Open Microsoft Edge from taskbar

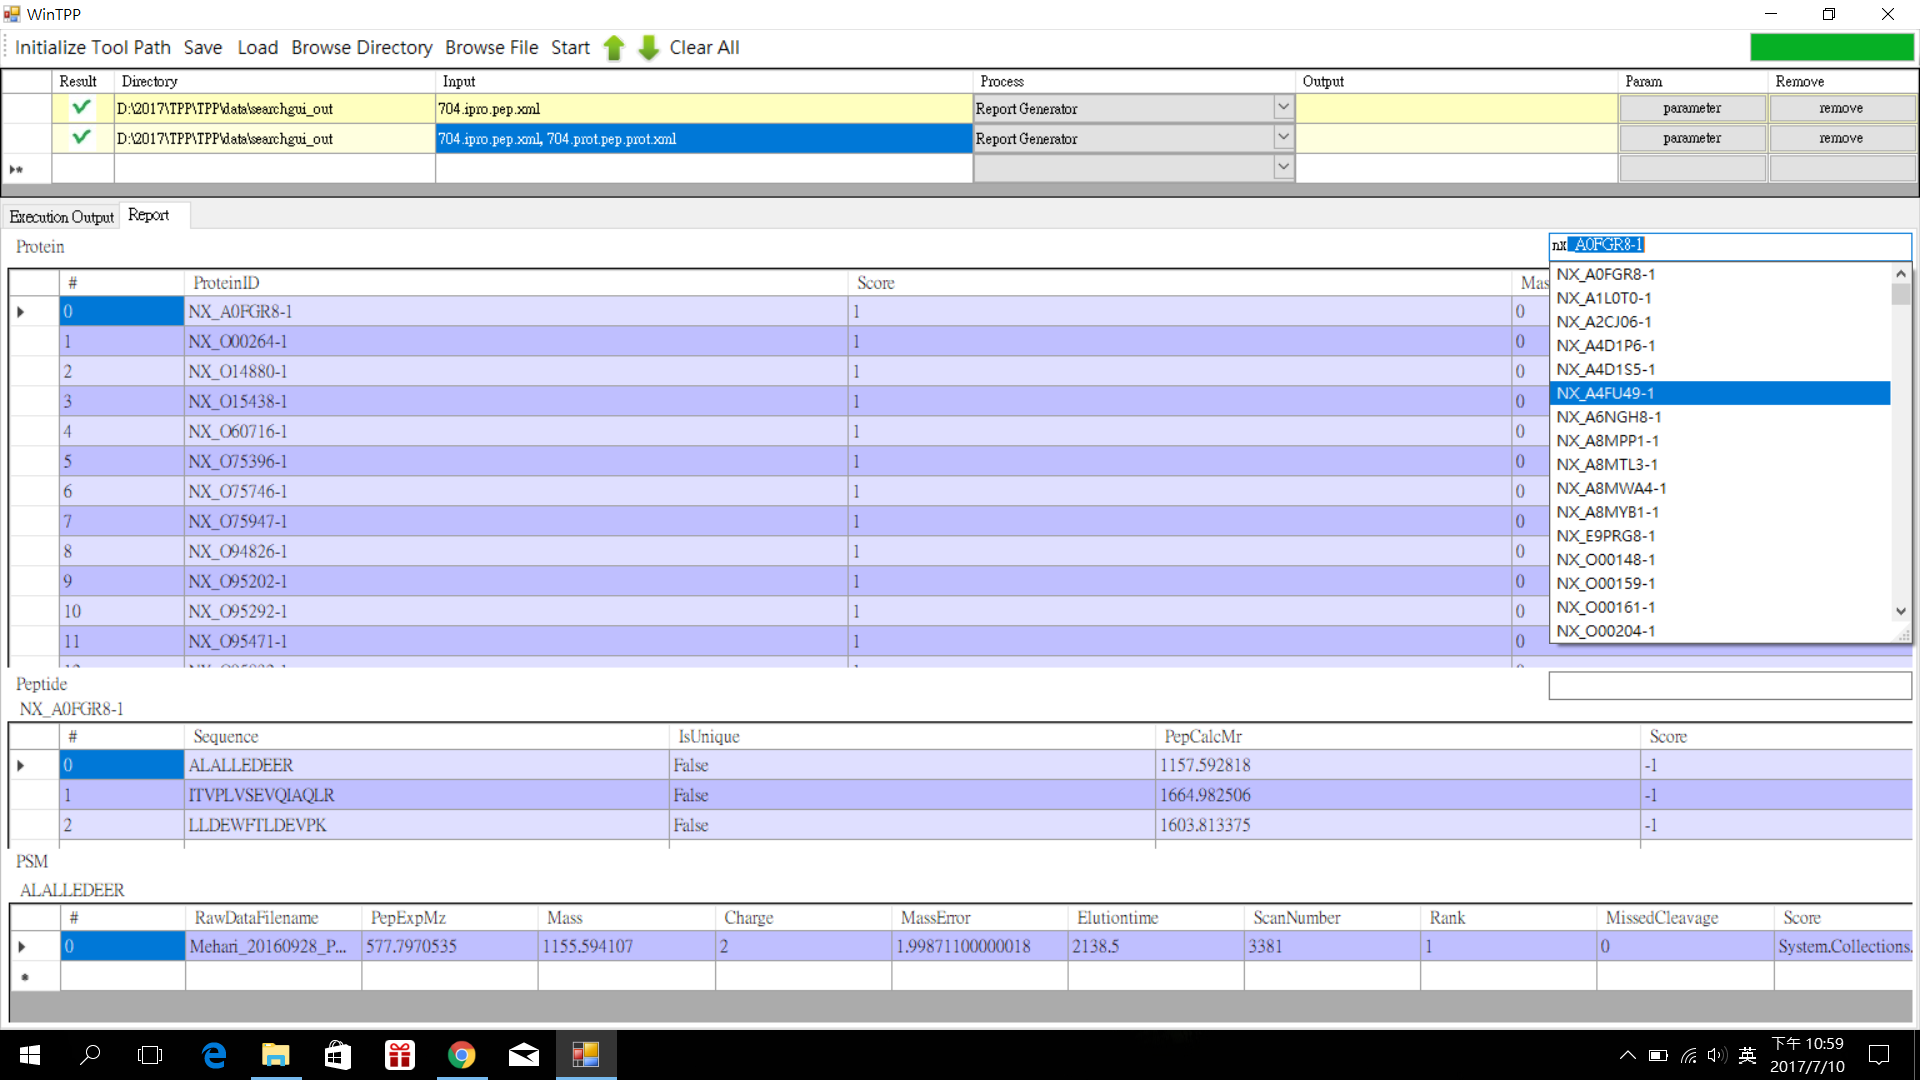[214, 1055]
